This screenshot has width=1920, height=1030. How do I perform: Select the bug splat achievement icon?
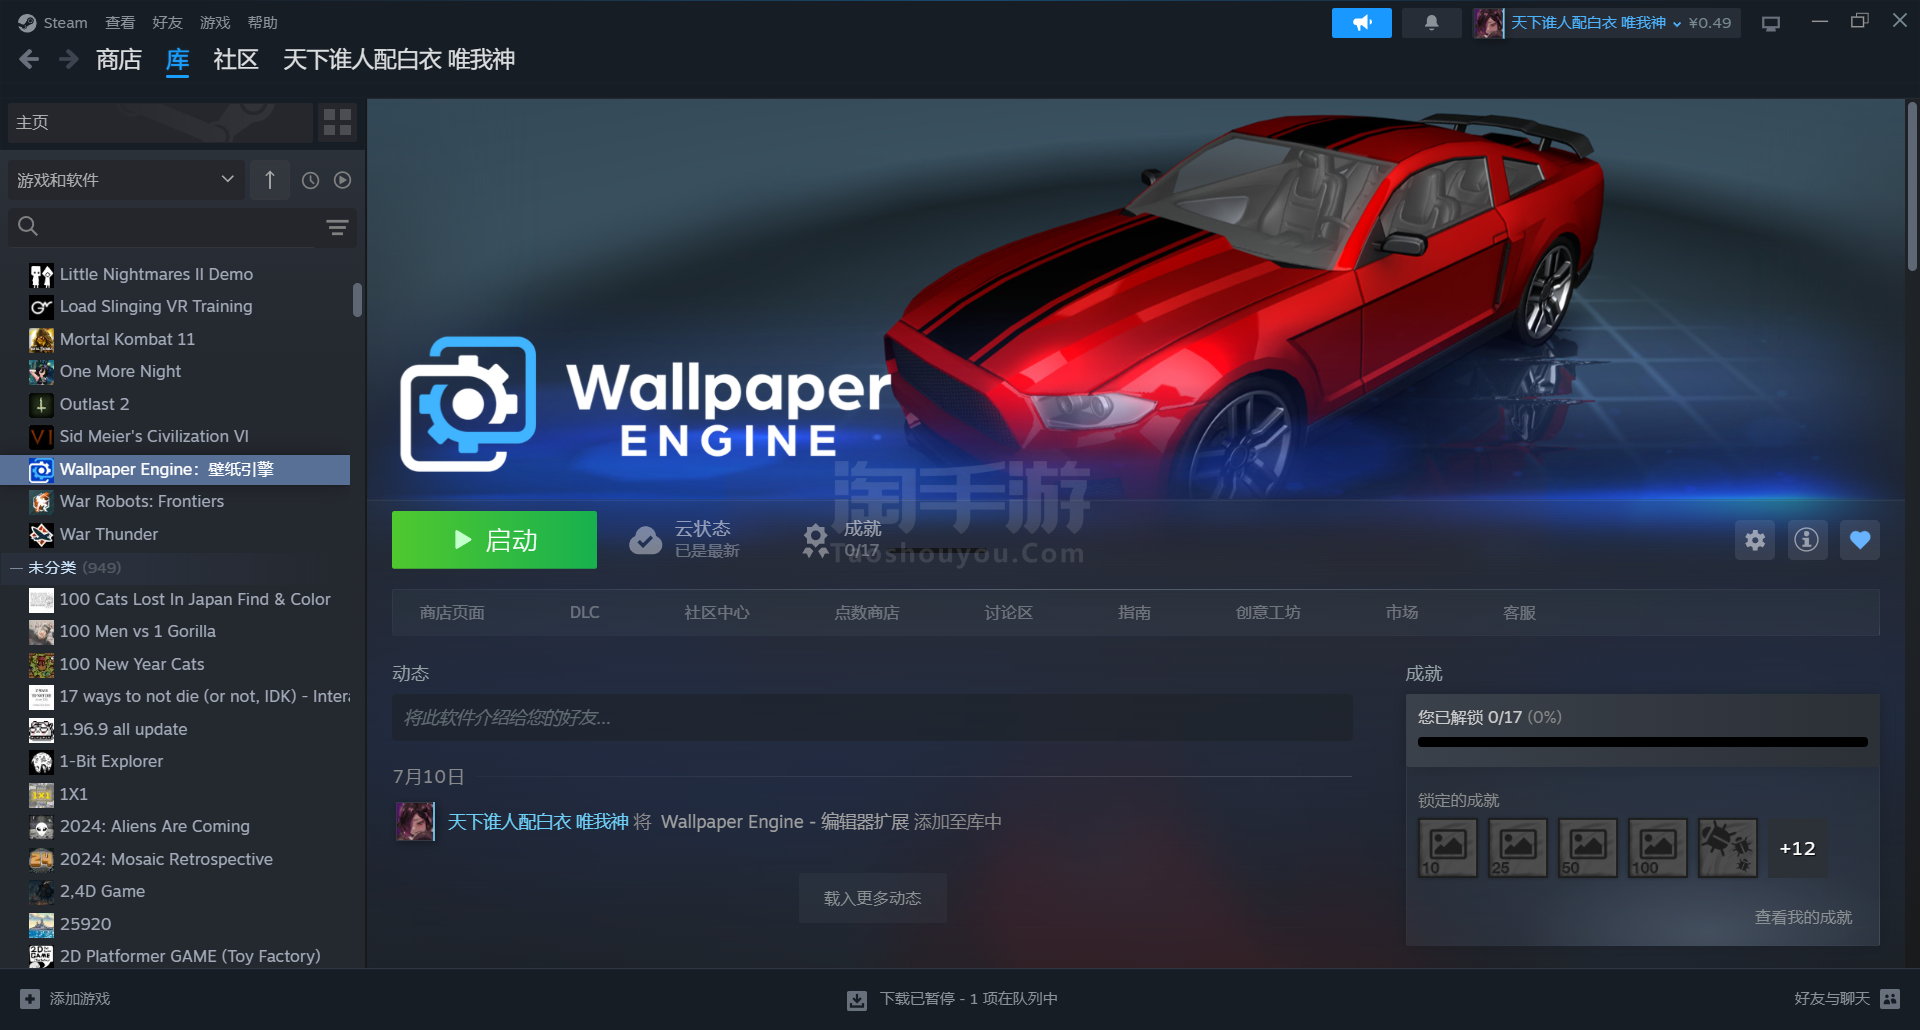point(1728,848)
